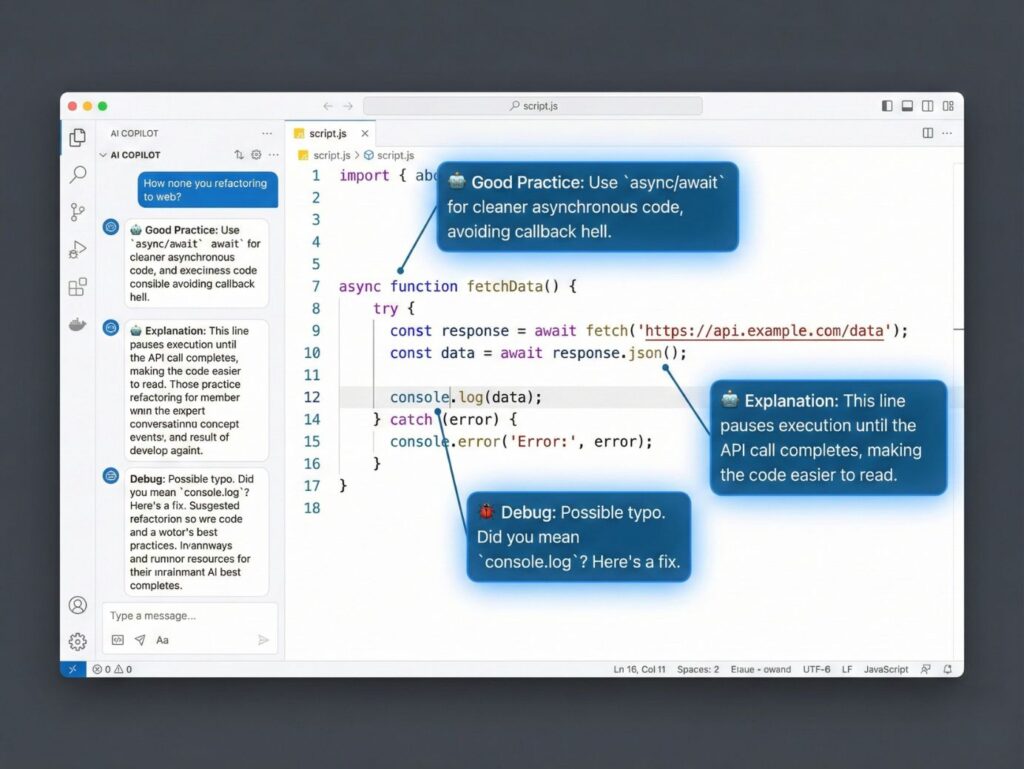Open the UTF-8 encoding selector
1024x769 pixels.
point(816,669)
